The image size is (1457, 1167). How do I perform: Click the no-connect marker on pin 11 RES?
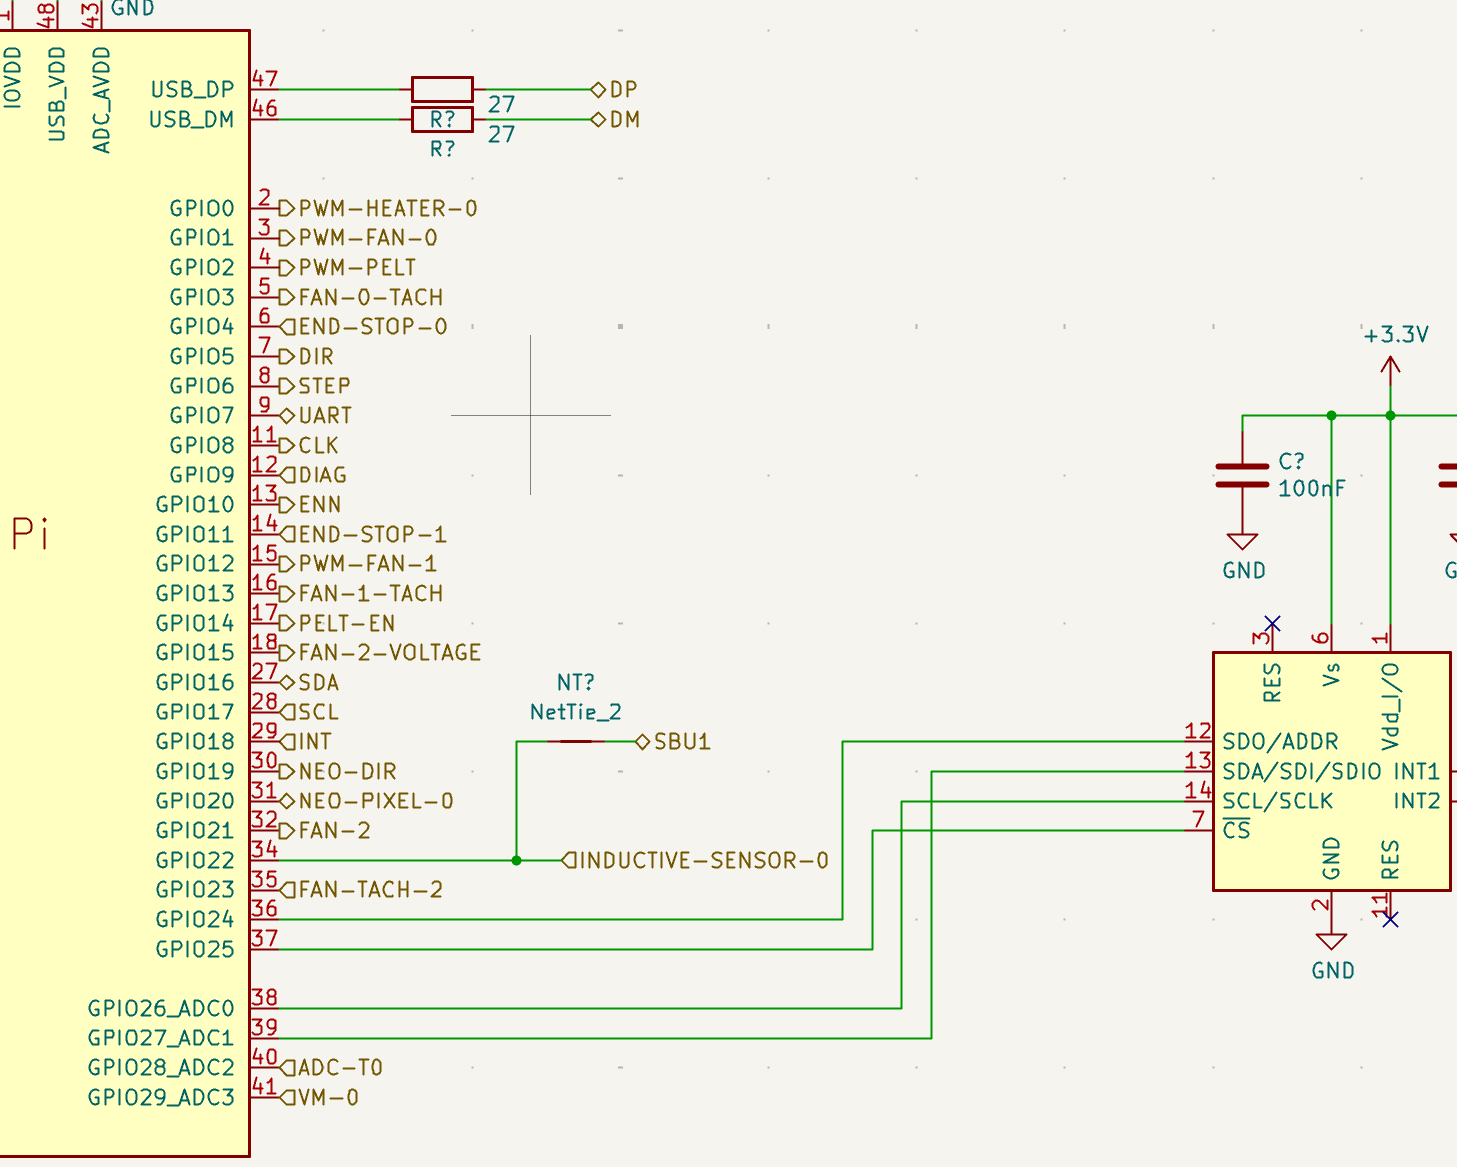tap(1390, 919)
